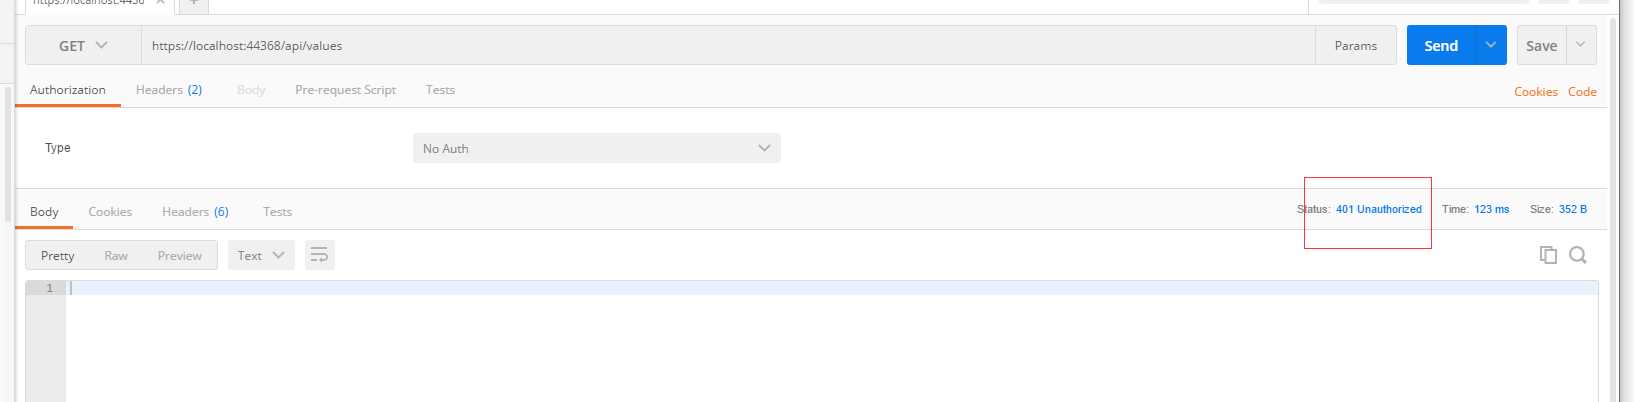Select the Raw response view
The width and height of the screenshot is (1634, 402).
click(116, 256)
